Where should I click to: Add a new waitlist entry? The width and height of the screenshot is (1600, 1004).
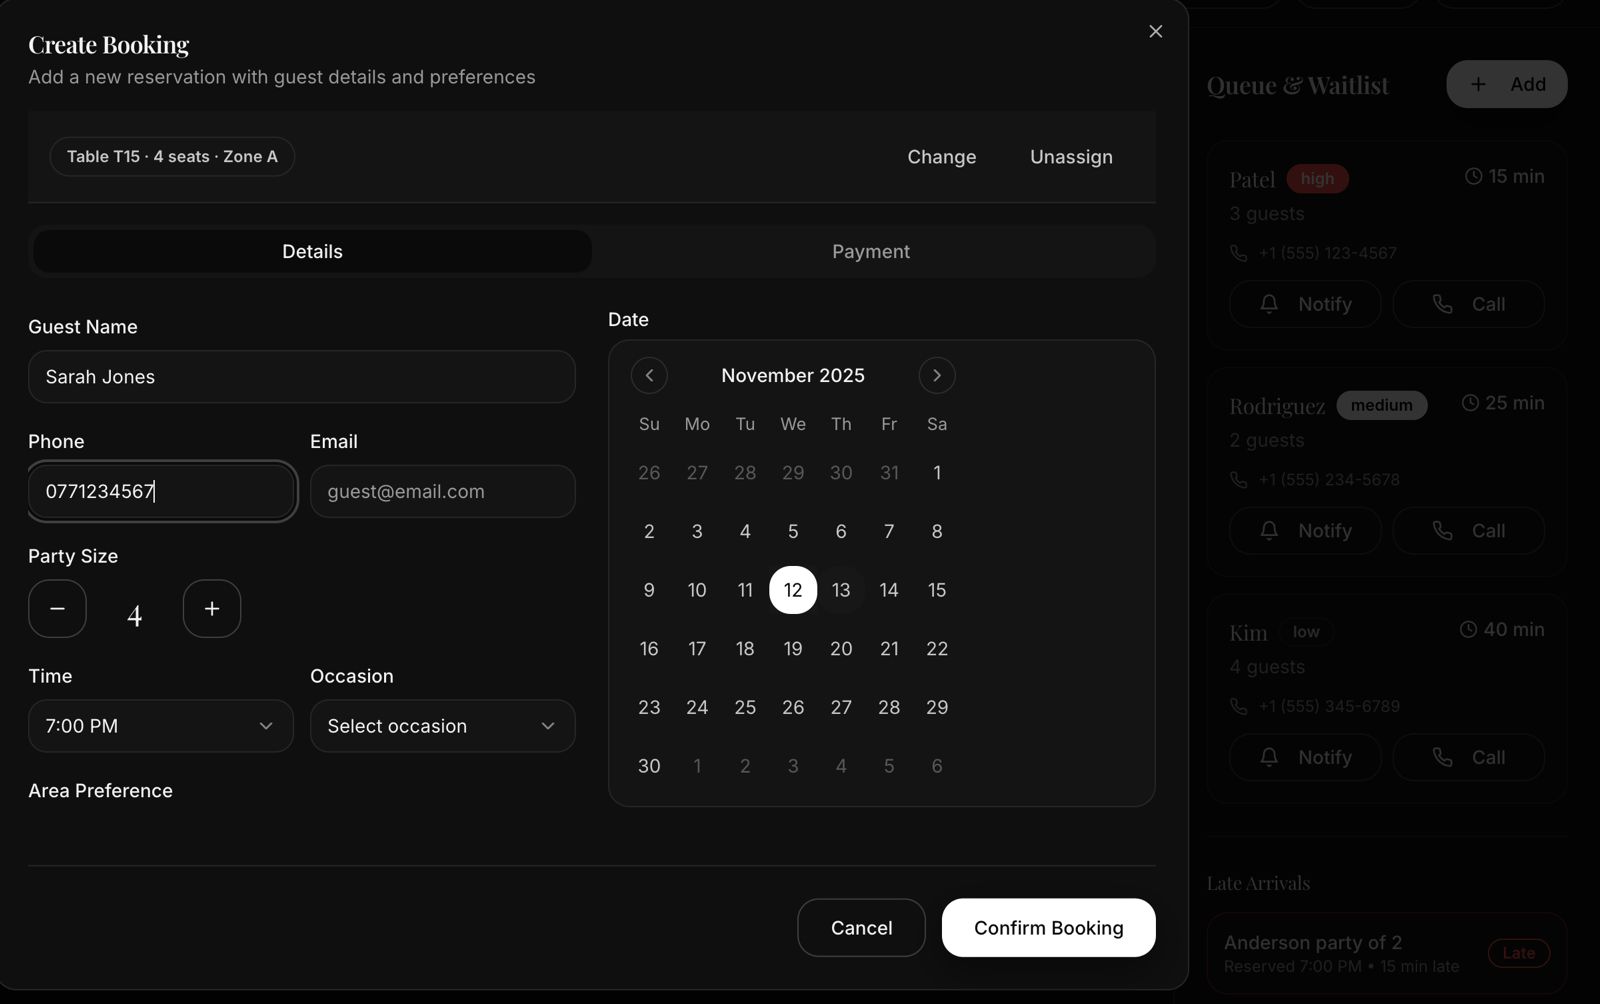1506,85
